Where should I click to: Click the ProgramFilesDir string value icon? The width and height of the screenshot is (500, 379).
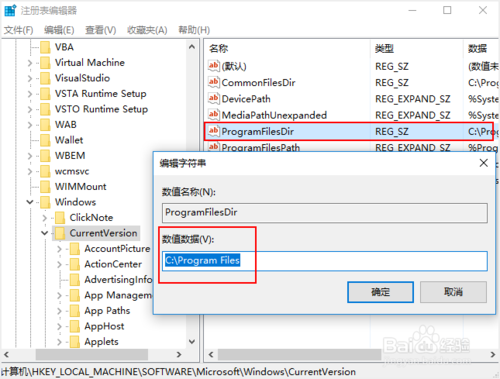pyautogui.click(x=214, y=131)
